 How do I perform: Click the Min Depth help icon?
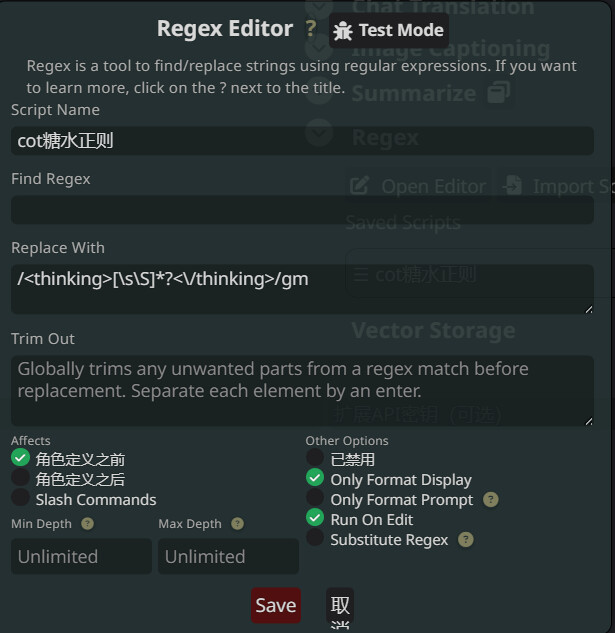88,523
